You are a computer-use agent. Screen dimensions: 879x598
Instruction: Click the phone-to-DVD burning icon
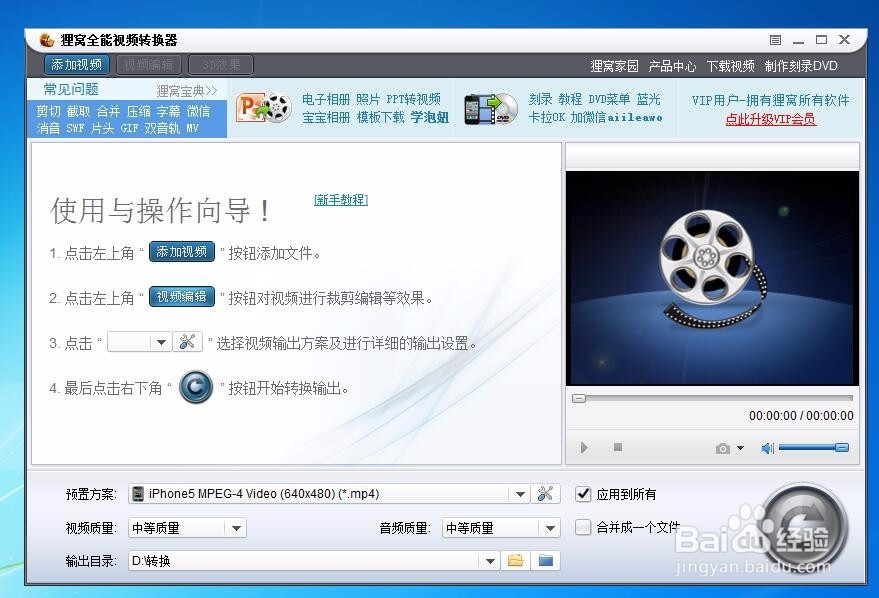pos(491,108)
